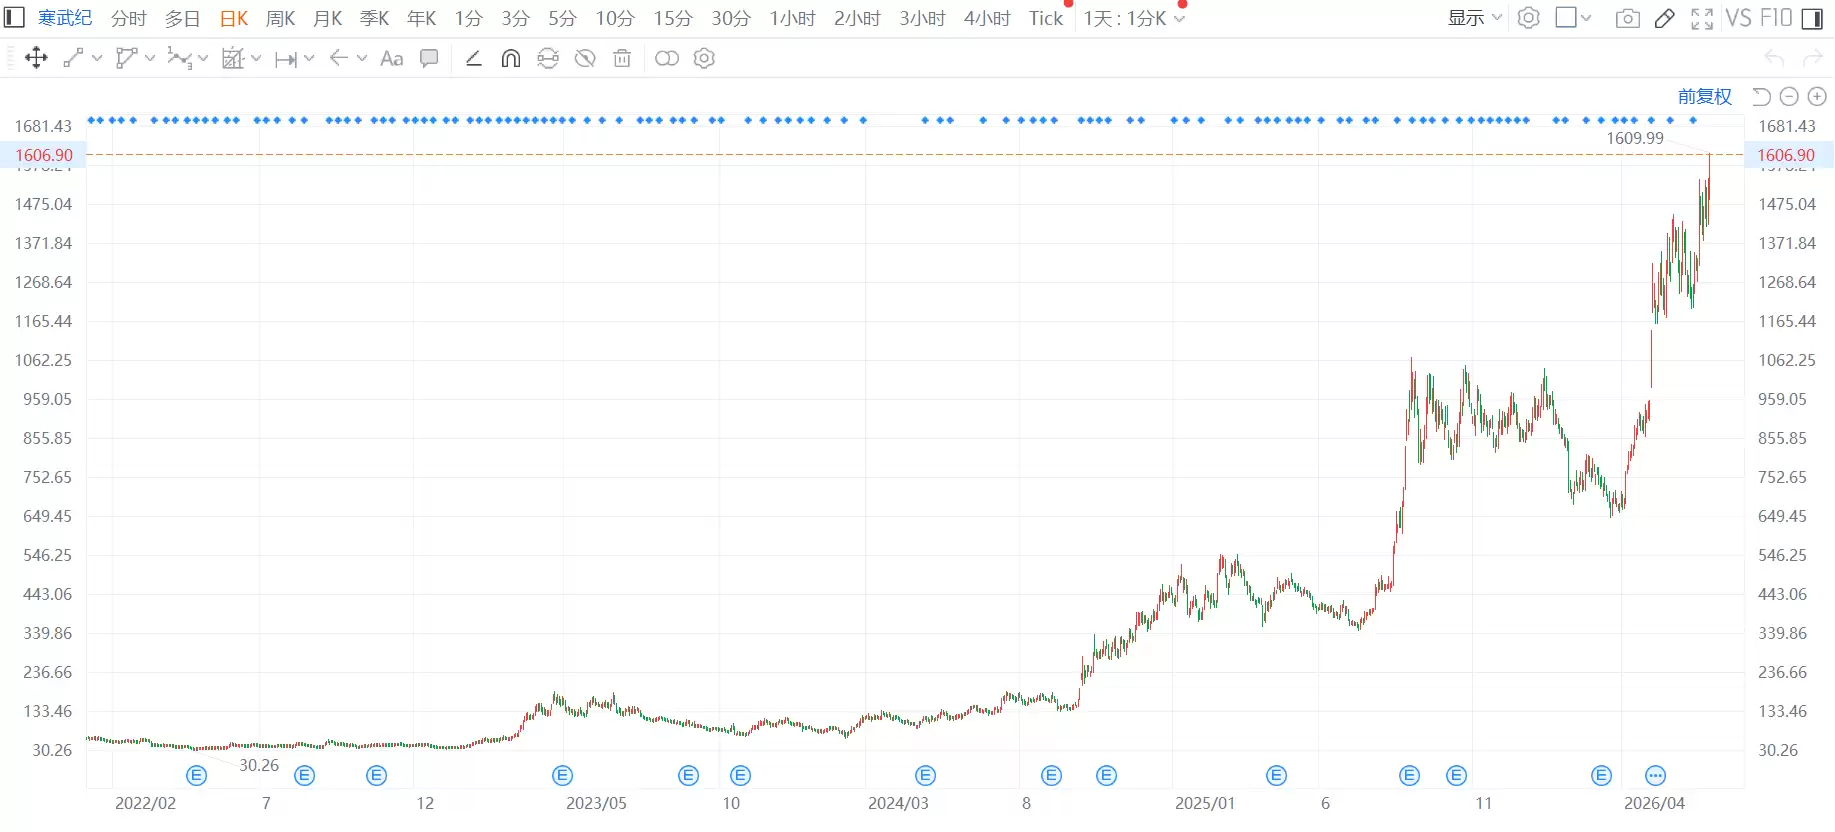Expand the 1天:1分K interval dropdown

[x=1135, y=18]
